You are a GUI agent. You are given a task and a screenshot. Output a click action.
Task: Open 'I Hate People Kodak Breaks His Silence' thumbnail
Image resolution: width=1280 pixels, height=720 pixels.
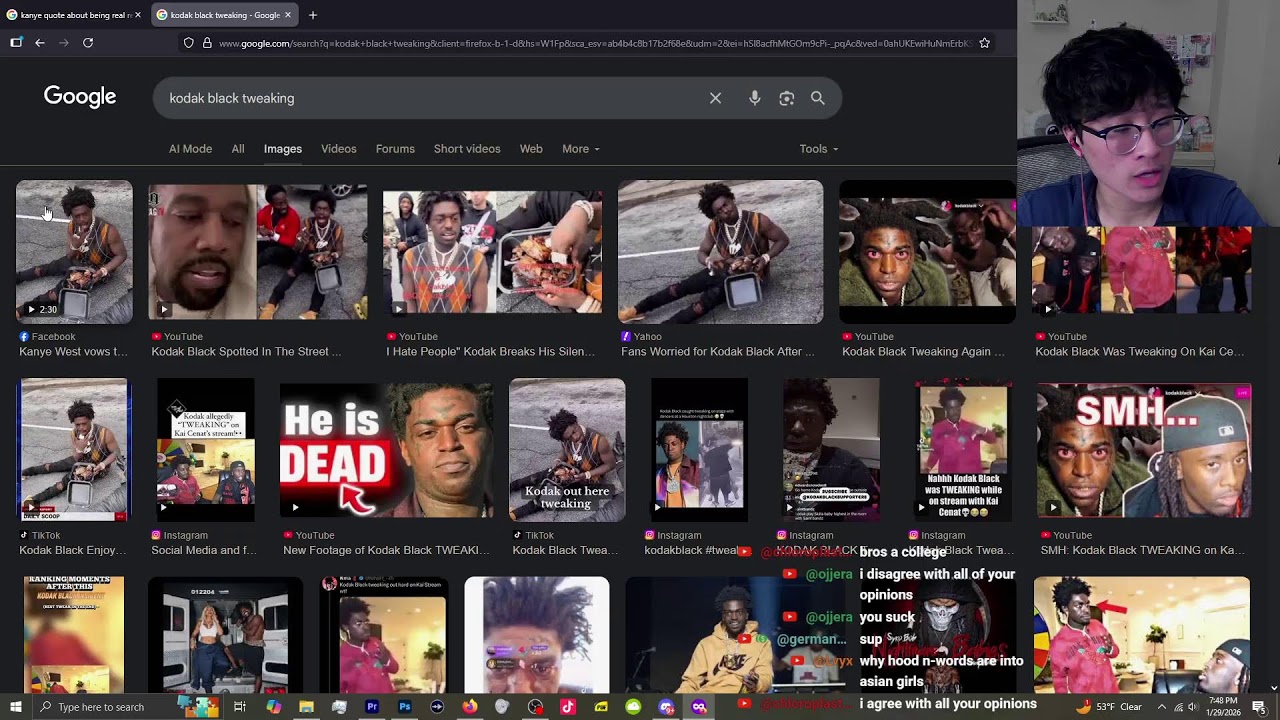[x=493, y=252]
